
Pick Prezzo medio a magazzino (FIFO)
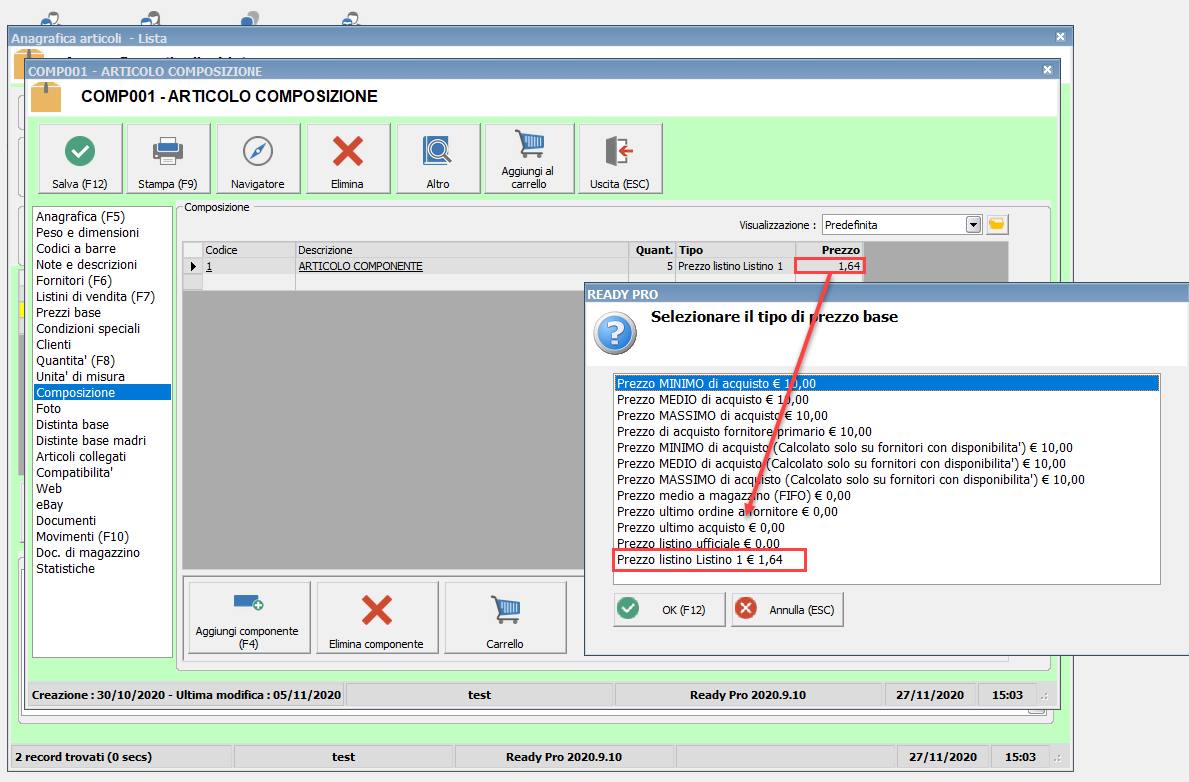tap(886, 495)
